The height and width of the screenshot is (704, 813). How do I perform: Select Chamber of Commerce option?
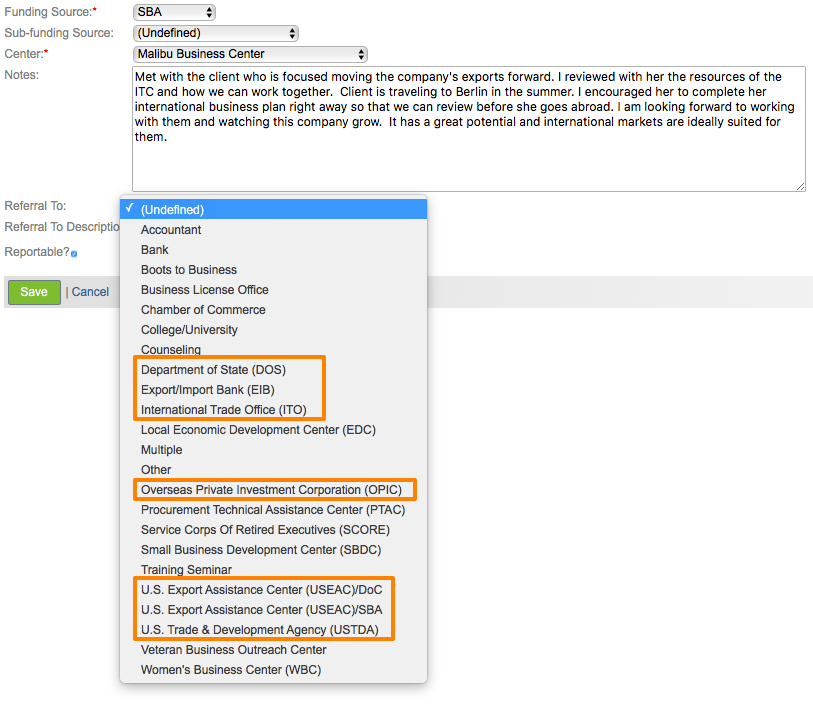point(203,310)
